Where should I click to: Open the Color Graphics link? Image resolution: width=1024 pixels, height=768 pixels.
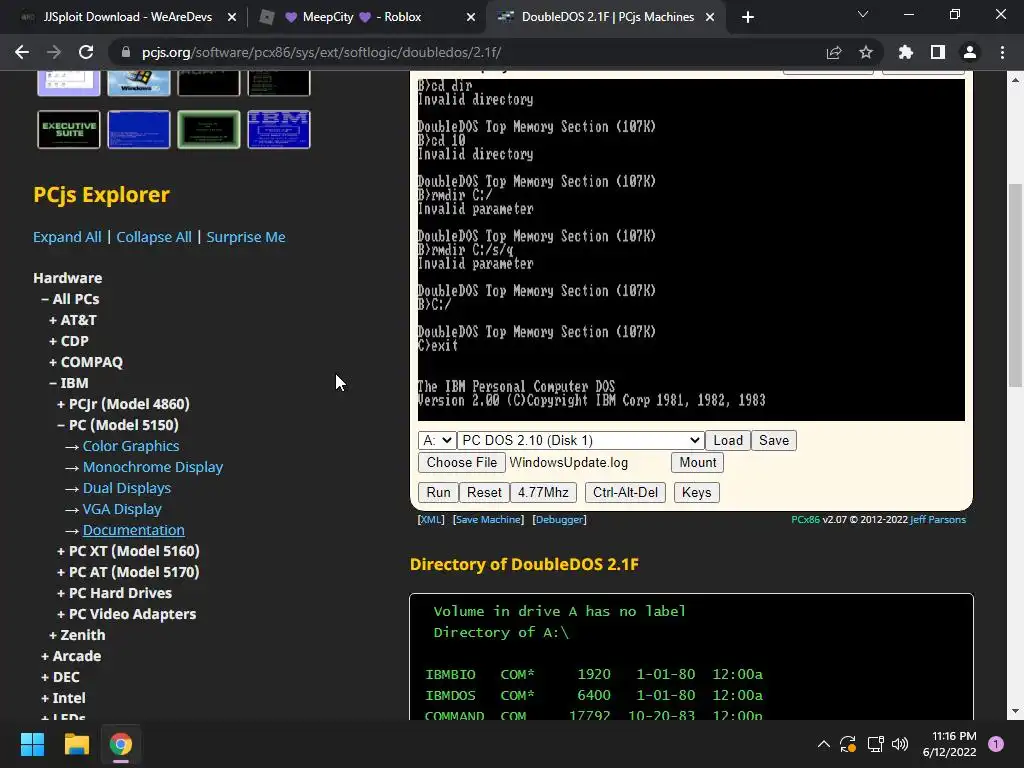pyautogui.click(x=131, y=446)
